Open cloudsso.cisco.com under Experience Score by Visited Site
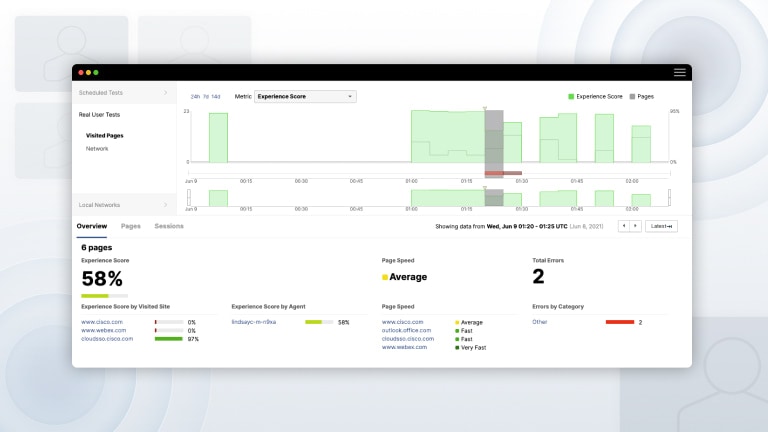The image size is (768, 432). pos(107,338)
